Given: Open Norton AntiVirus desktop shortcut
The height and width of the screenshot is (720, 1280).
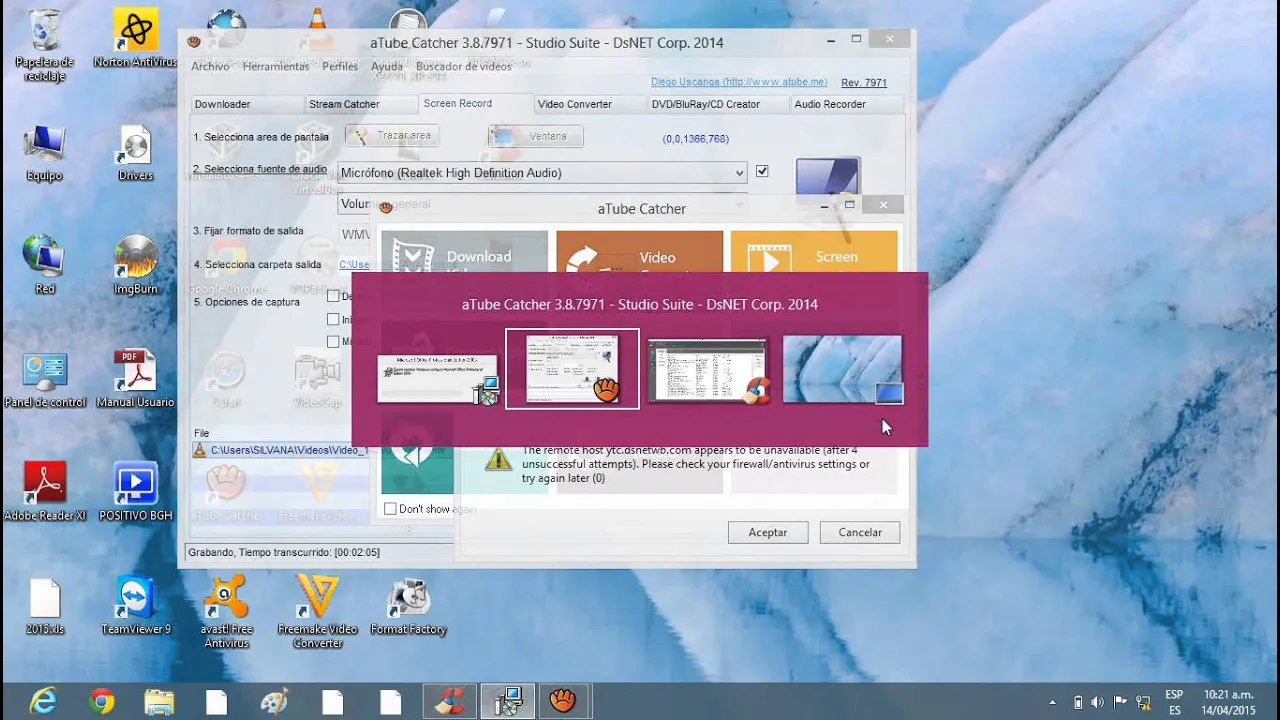Looking at the screenshot, I should pyautogui.click(x=135, y=40).
